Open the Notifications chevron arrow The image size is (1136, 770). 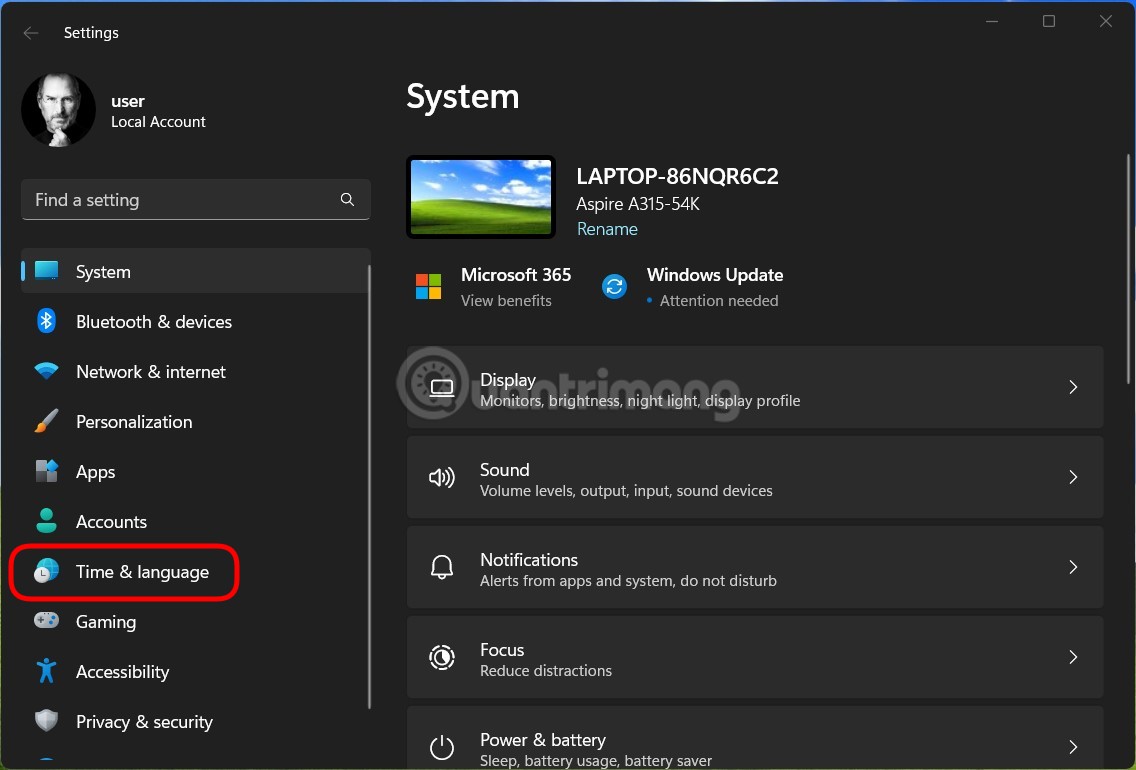1073,566
